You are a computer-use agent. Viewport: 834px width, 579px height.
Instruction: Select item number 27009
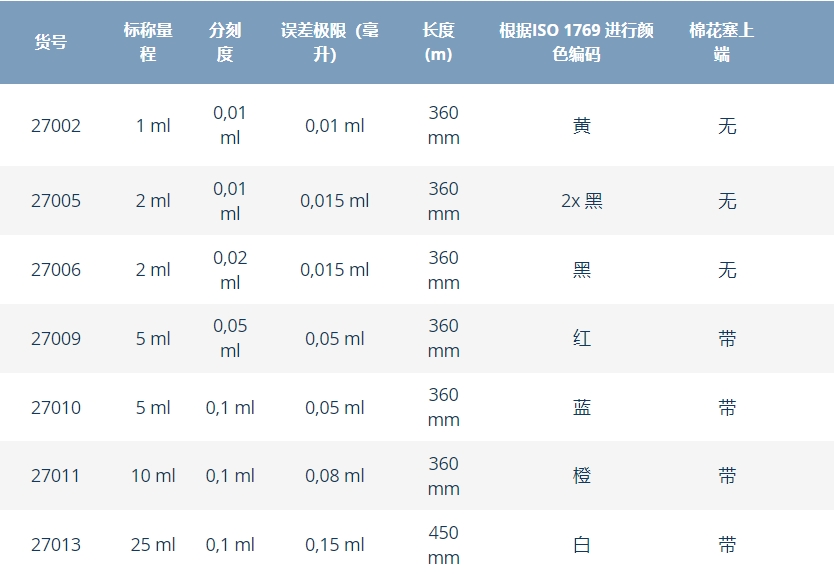pyautogui.click(x=56, y=339)
